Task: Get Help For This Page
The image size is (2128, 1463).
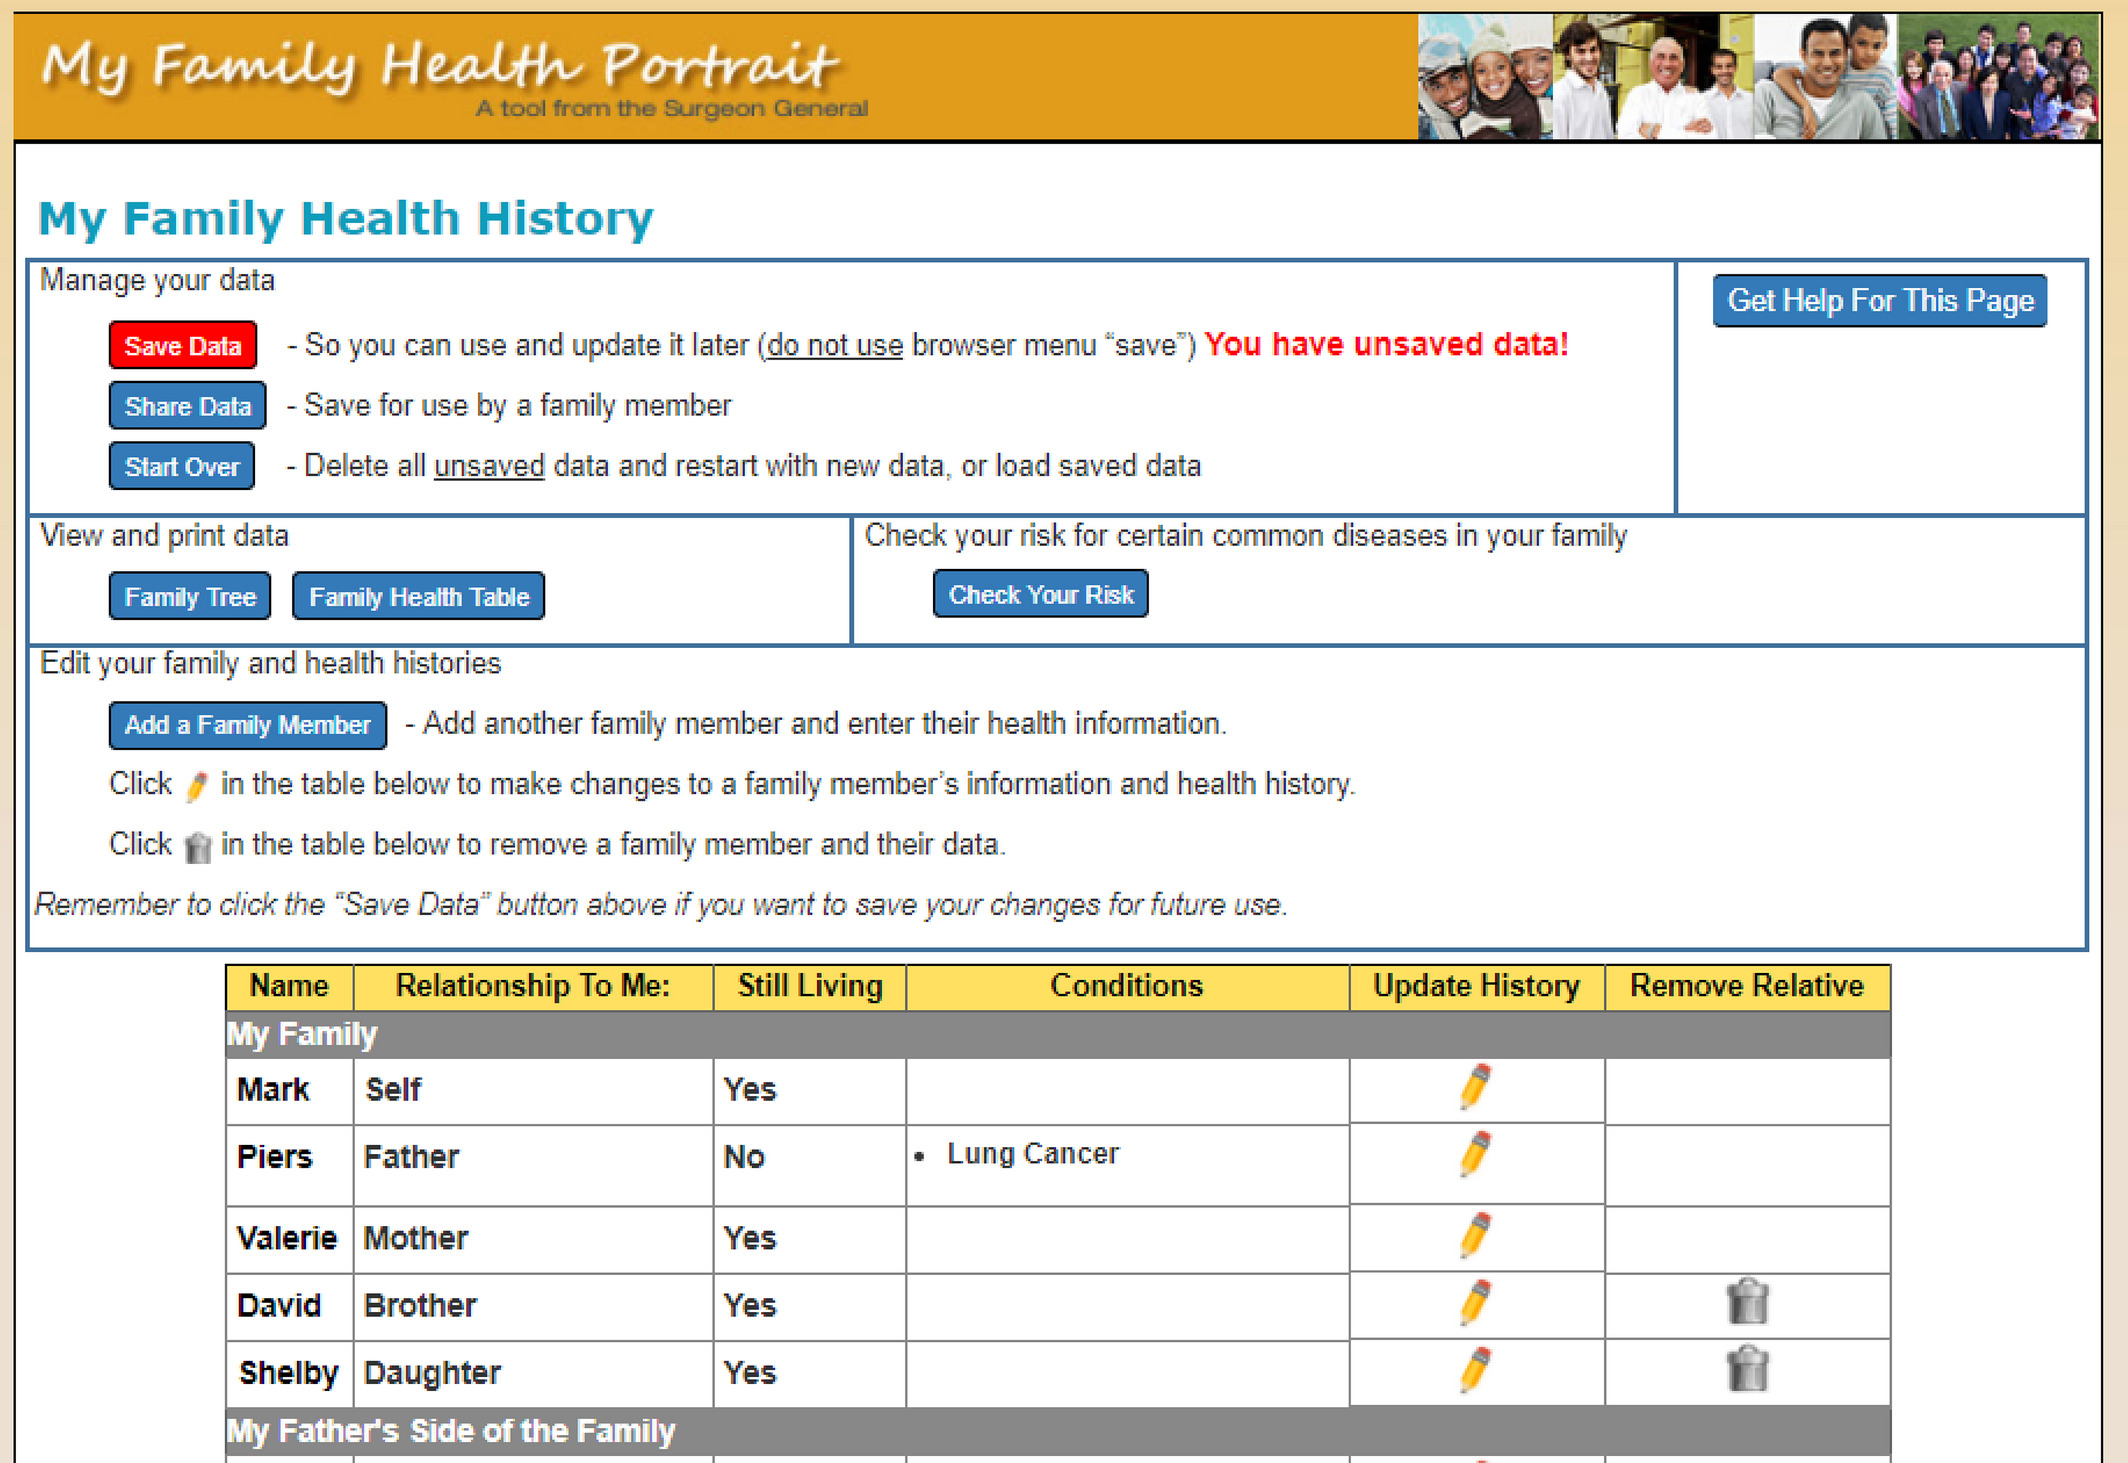Action: [1880, 301]
